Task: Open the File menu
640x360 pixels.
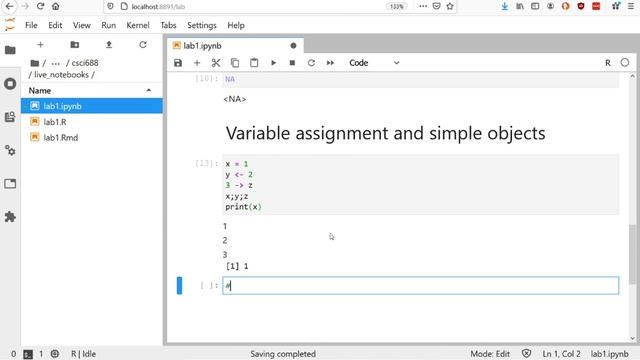Action: pos(31,25)
